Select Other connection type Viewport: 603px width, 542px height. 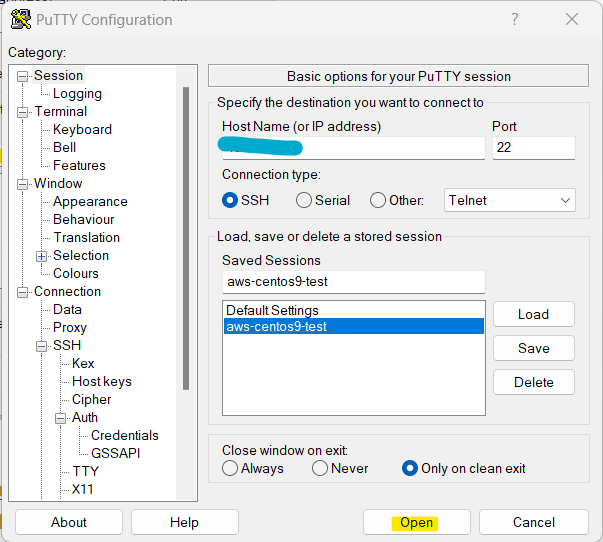click(x=378, y=200)
